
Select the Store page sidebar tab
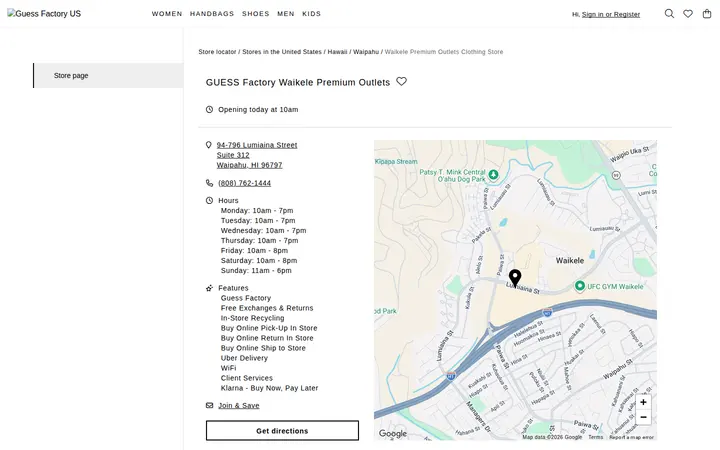tap(108, 75)
